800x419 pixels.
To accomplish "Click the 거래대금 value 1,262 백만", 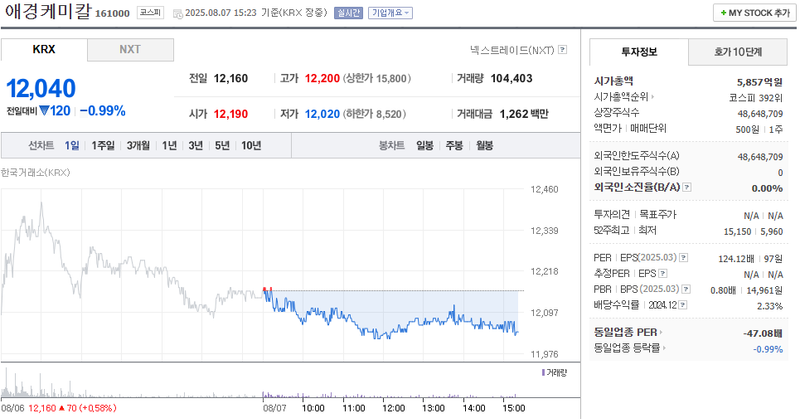I will [524, 114].
